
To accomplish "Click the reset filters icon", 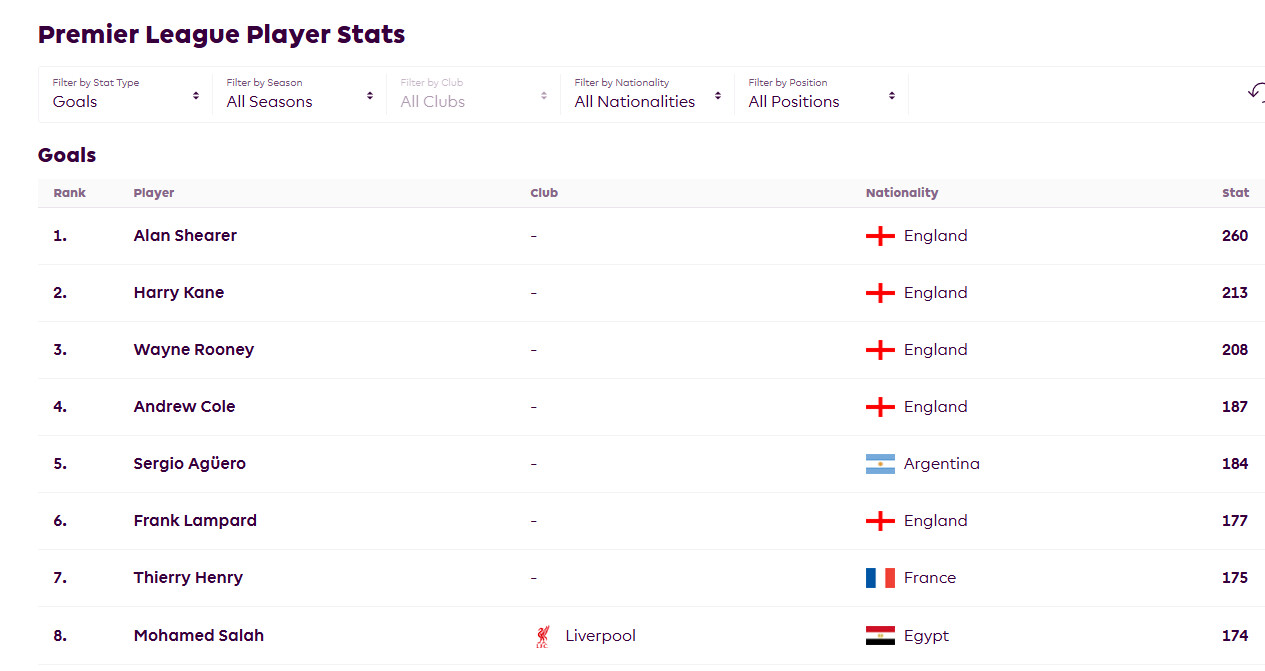I will pos(1256,92).
